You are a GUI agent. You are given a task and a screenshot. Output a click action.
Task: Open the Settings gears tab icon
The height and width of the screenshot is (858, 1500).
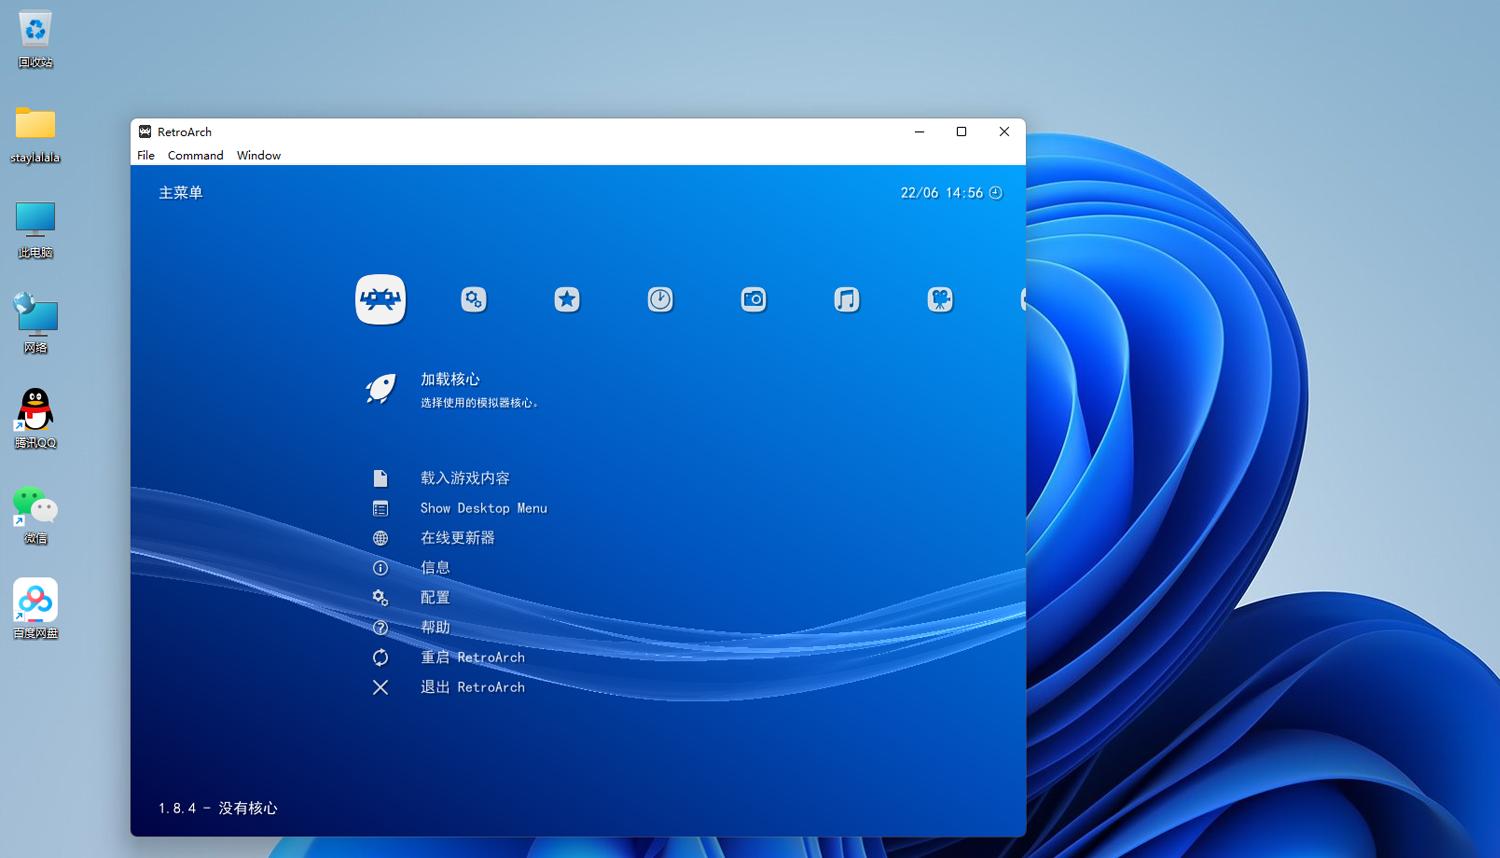click(474, 299)
